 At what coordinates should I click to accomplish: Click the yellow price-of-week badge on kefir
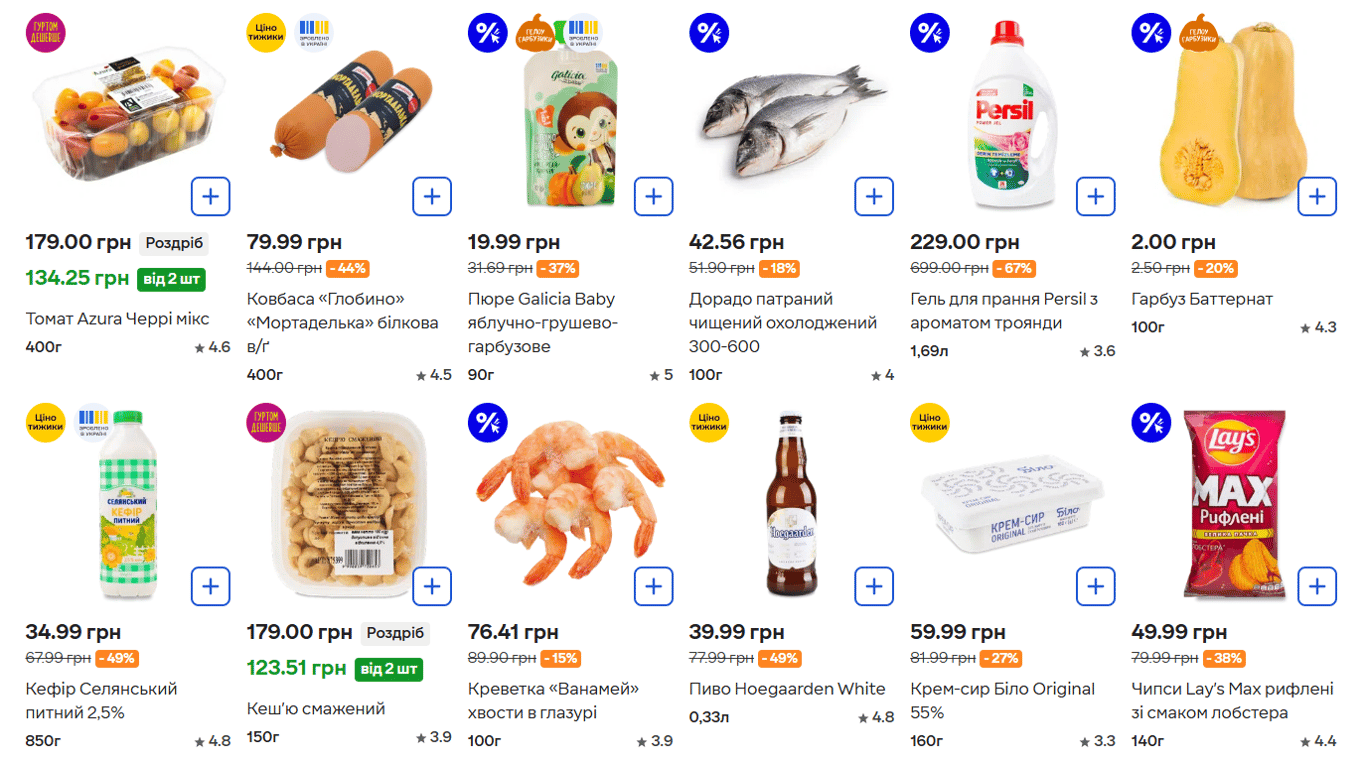(x=45, y=422)
